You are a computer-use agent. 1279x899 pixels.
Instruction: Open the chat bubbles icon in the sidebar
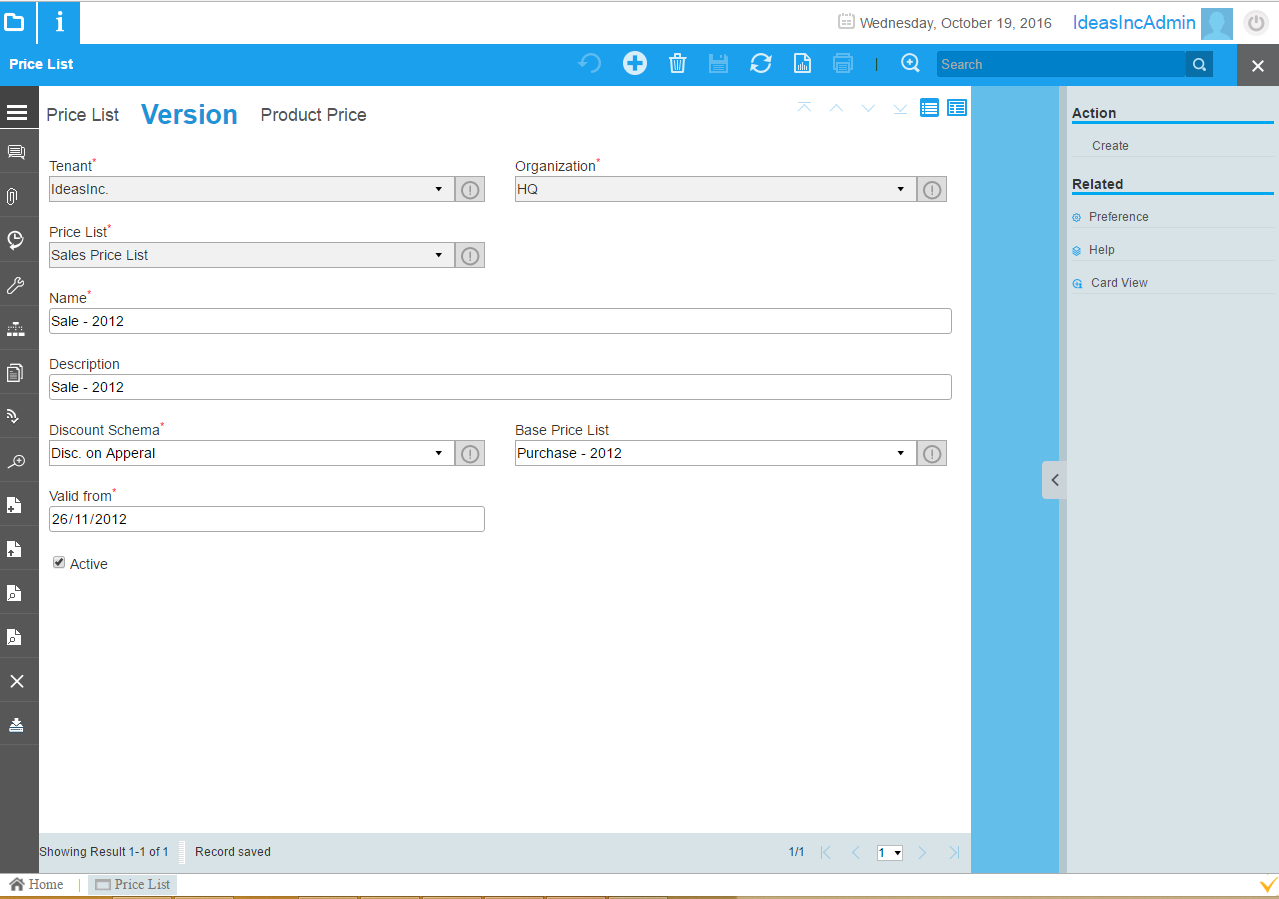(x=16, y=152)
